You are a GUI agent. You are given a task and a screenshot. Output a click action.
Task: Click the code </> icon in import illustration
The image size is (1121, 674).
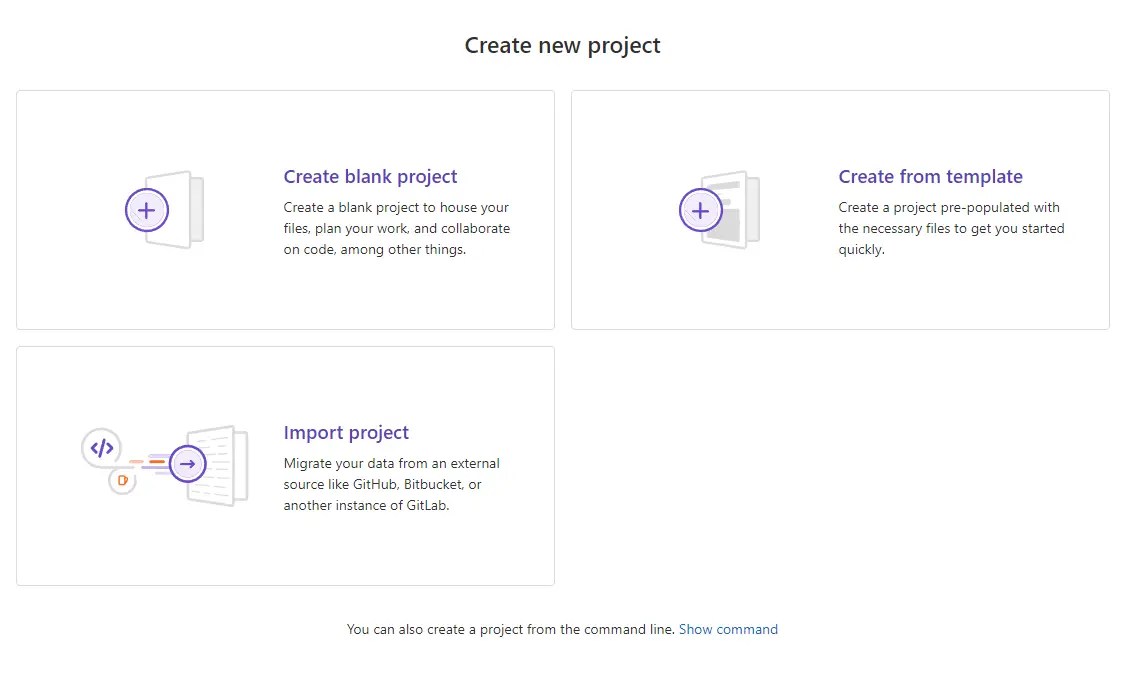pyautogui.click(x=101, y=448)
